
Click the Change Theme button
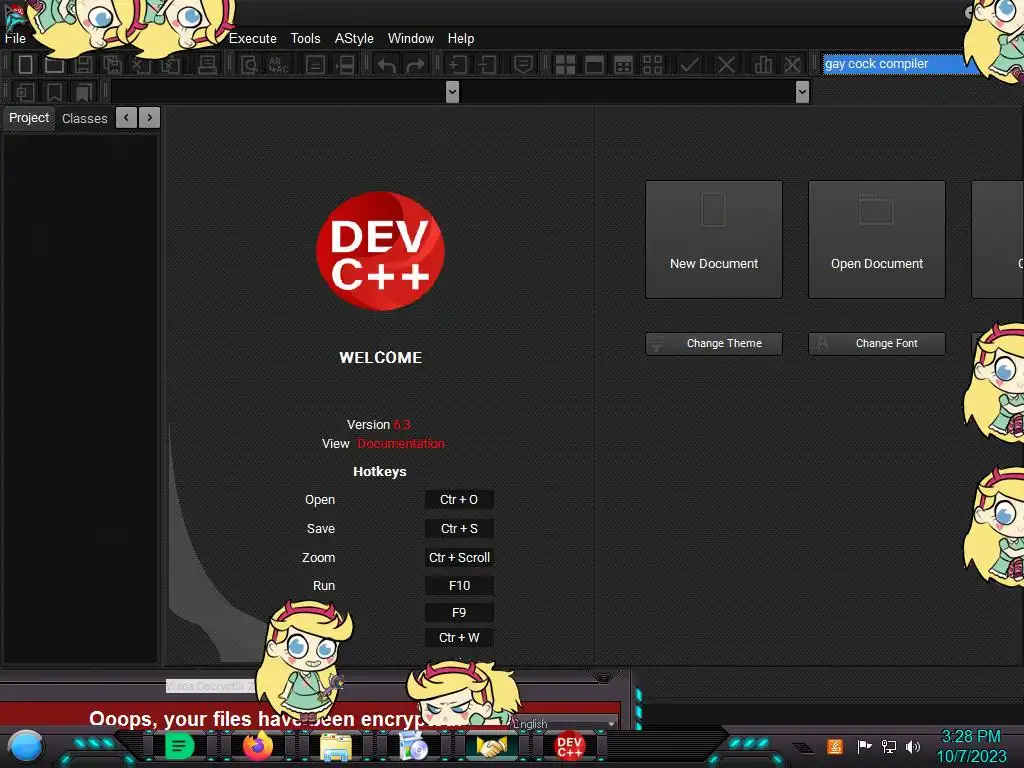714,344
